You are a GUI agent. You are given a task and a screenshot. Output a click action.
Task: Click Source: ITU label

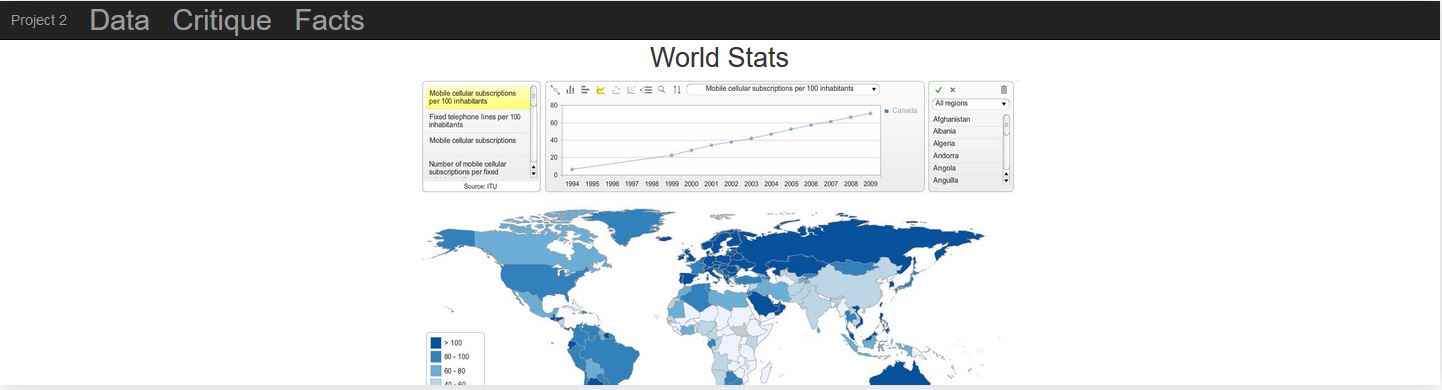coord(480,186)
